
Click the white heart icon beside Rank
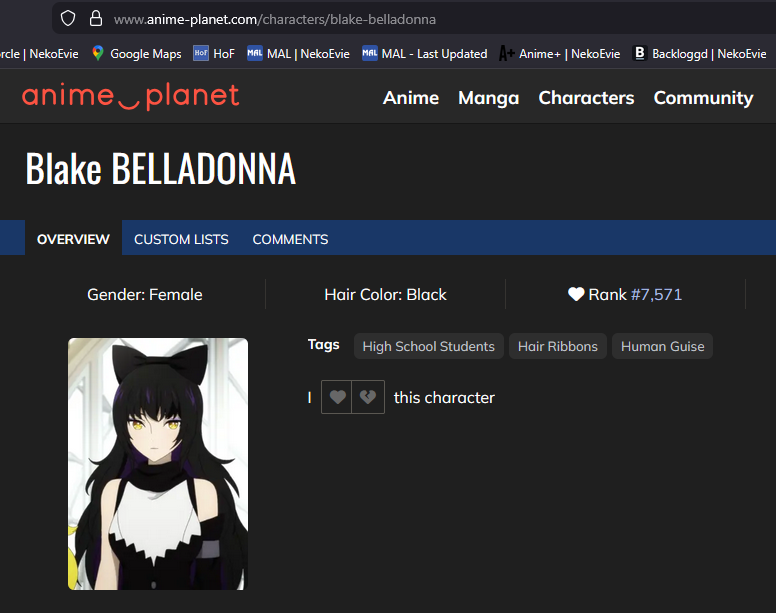[x=576, y=294]
